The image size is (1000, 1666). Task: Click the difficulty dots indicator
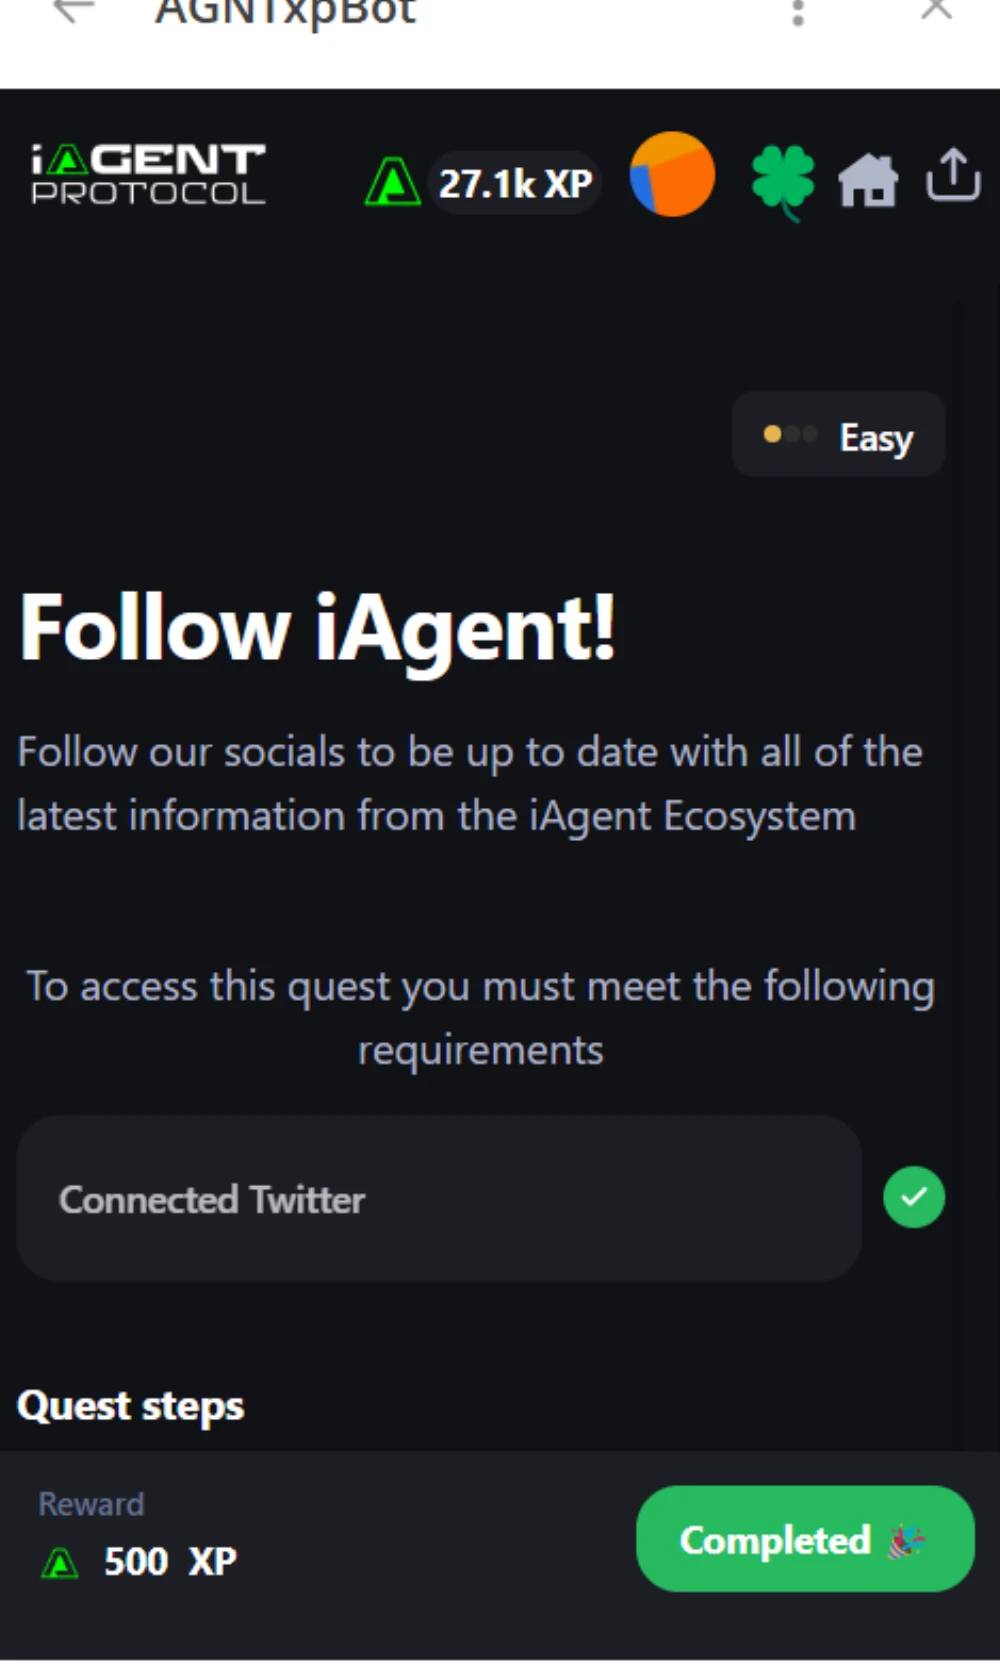(x=790, y=434)
